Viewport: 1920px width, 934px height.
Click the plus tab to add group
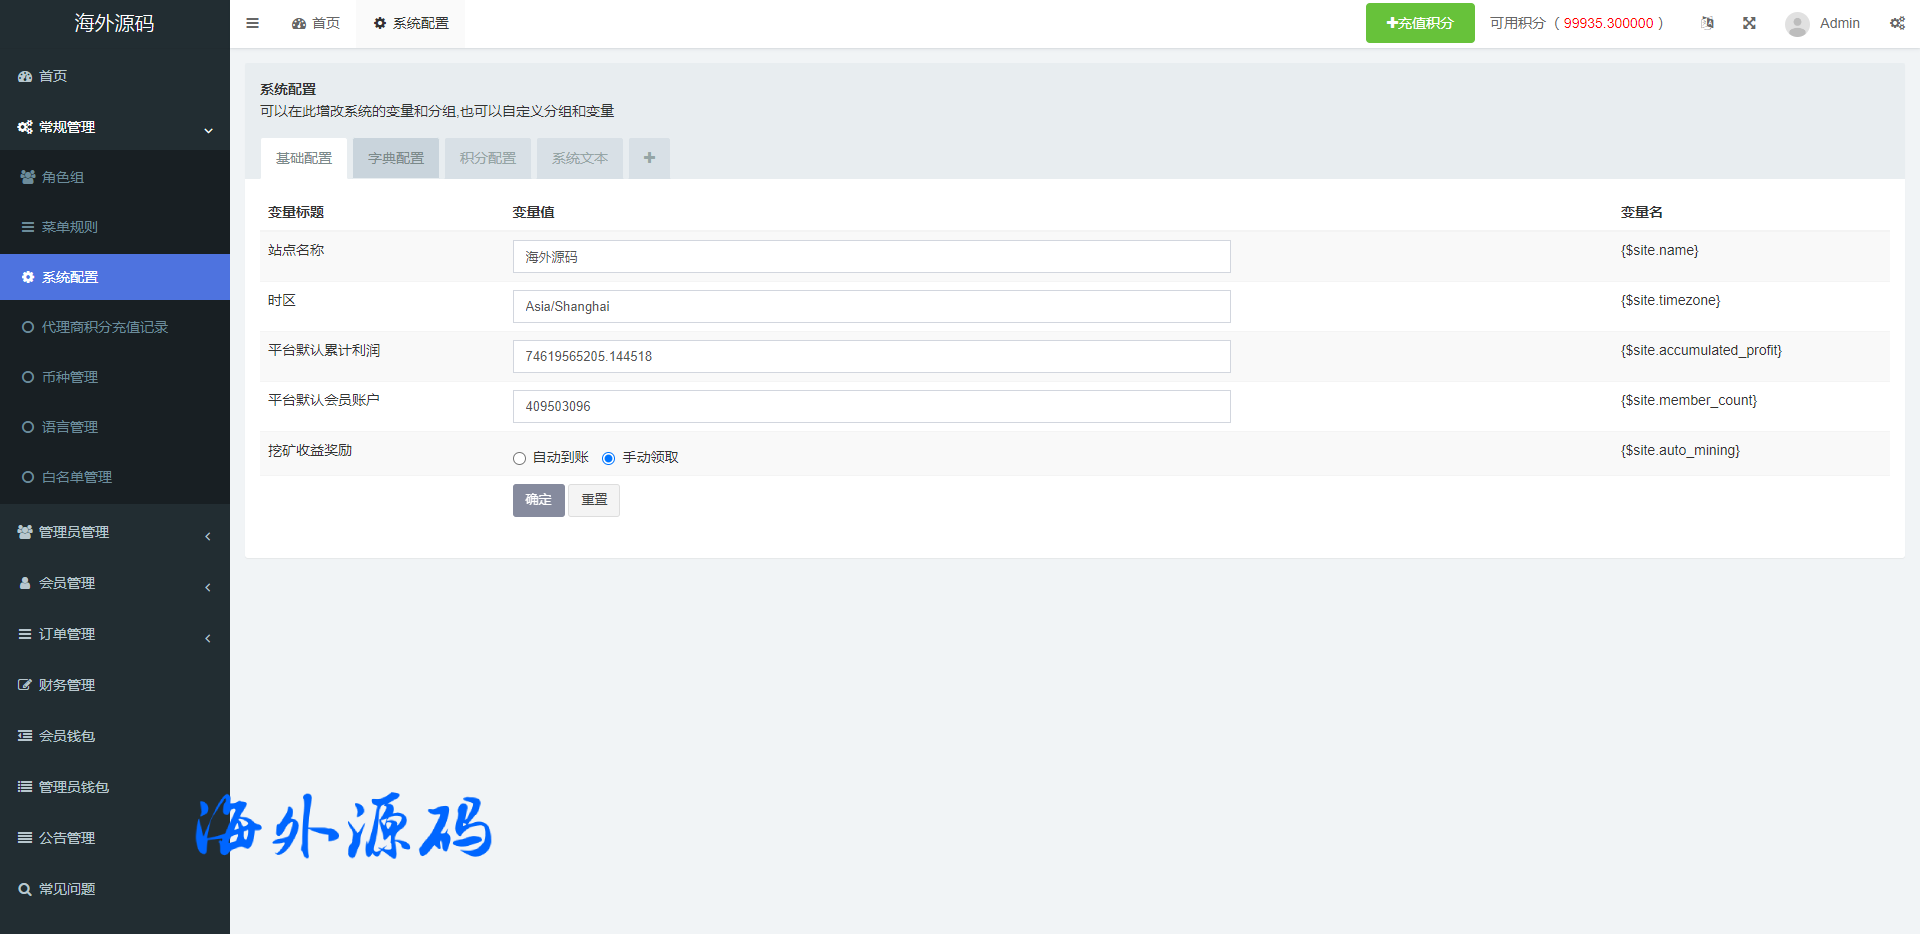[649, 158]
